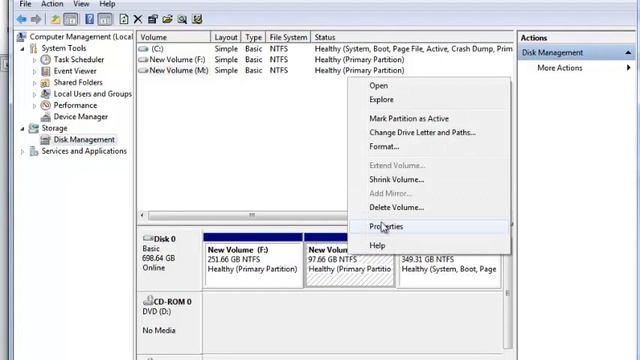Sort by the File System column header
Viewport: 640px width, 360px height.
coord(288,37)
